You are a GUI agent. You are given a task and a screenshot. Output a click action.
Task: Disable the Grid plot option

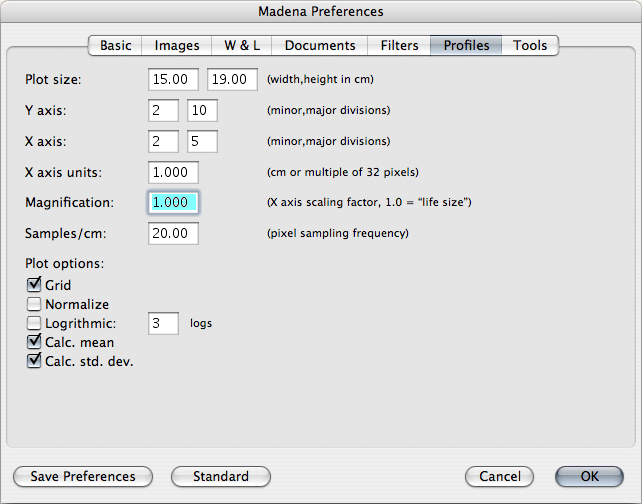(x=34, y=286)
